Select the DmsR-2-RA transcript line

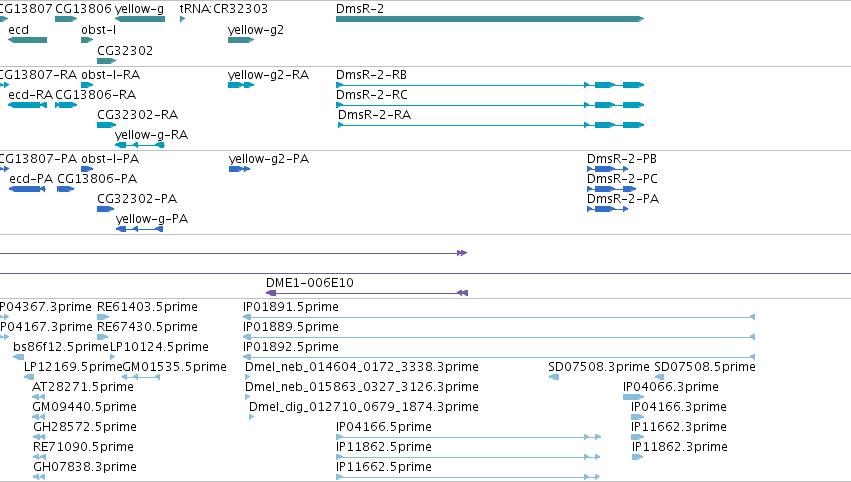tap(491, 125)
